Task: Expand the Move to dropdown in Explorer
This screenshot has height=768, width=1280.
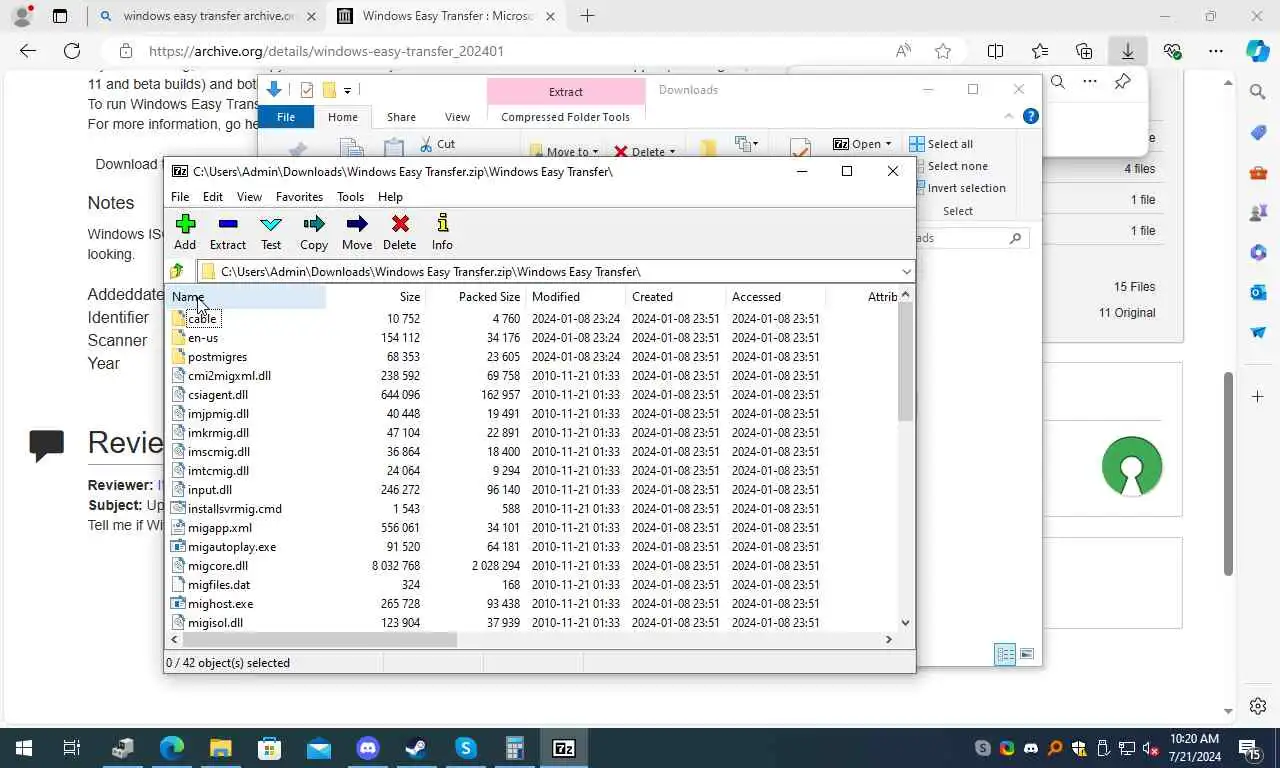Action: tap(595, 152)
